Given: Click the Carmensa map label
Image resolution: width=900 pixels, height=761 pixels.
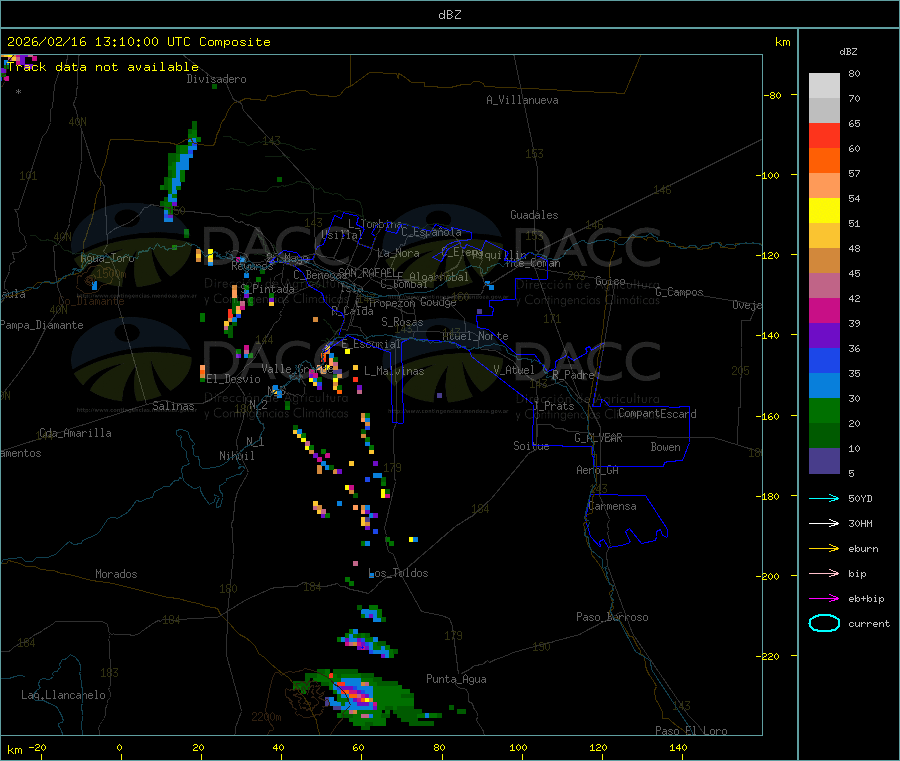Looking at the screenshot, I should coord(612,506).
